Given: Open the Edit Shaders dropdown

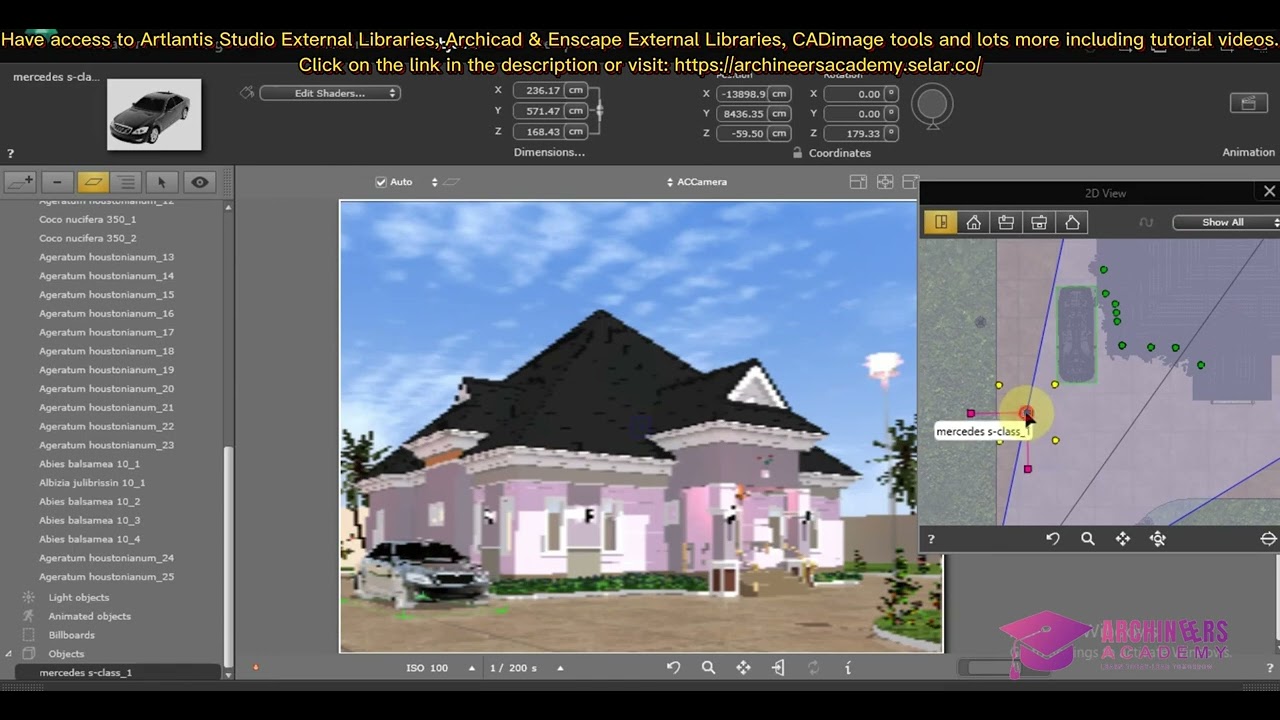Looking at the screenshot, I should pyautogui.click(x=330, y=93).
